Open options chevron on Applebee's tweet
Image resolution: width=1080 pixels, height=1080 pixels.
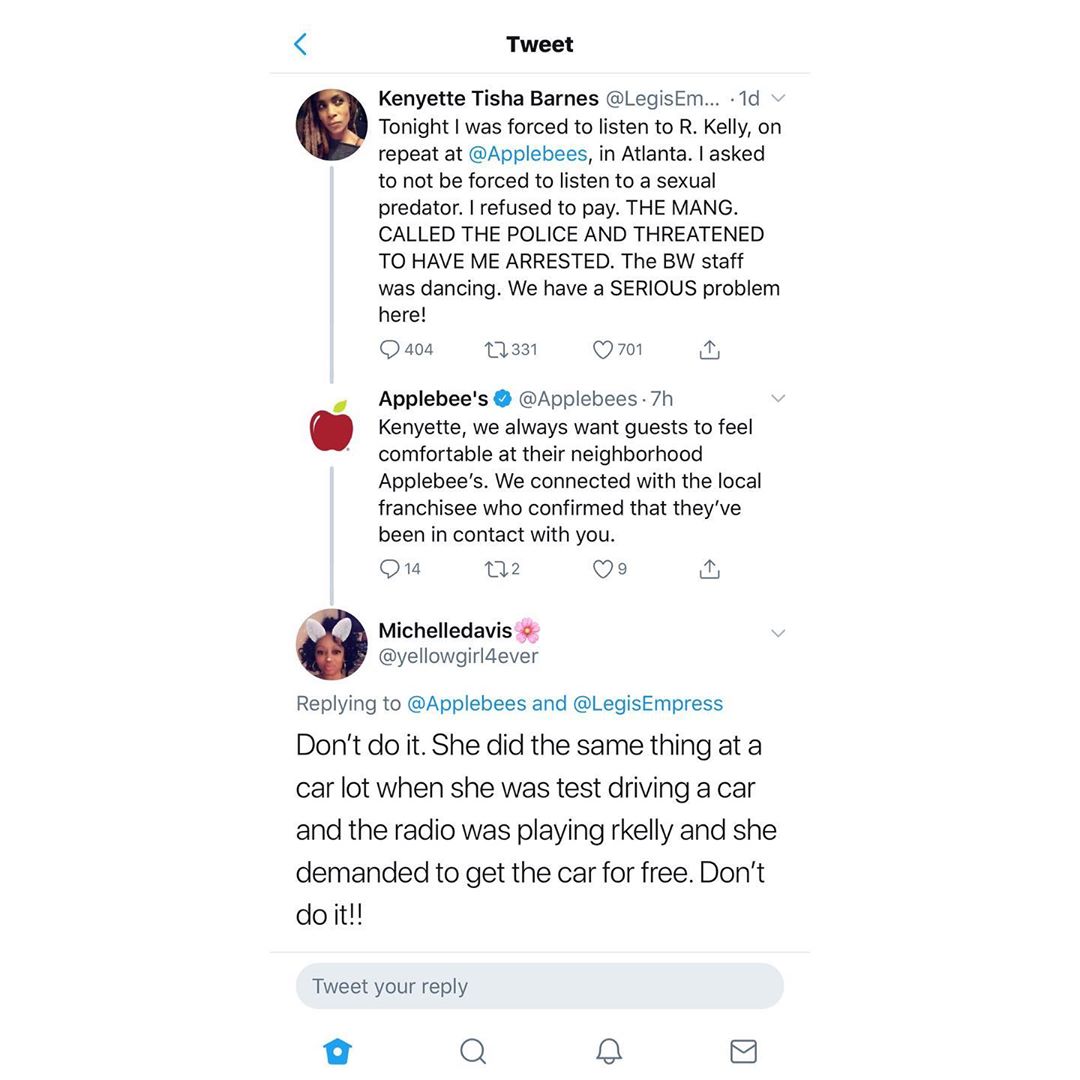(x=778, y=398)
